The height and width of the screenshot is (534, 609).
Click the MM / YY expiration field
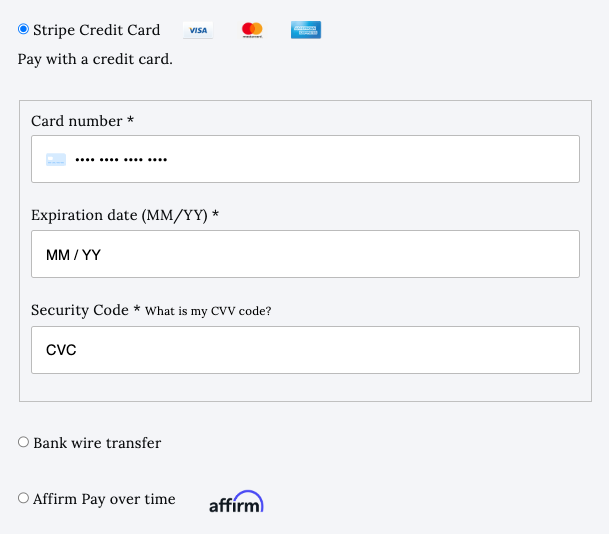[305, 254]
